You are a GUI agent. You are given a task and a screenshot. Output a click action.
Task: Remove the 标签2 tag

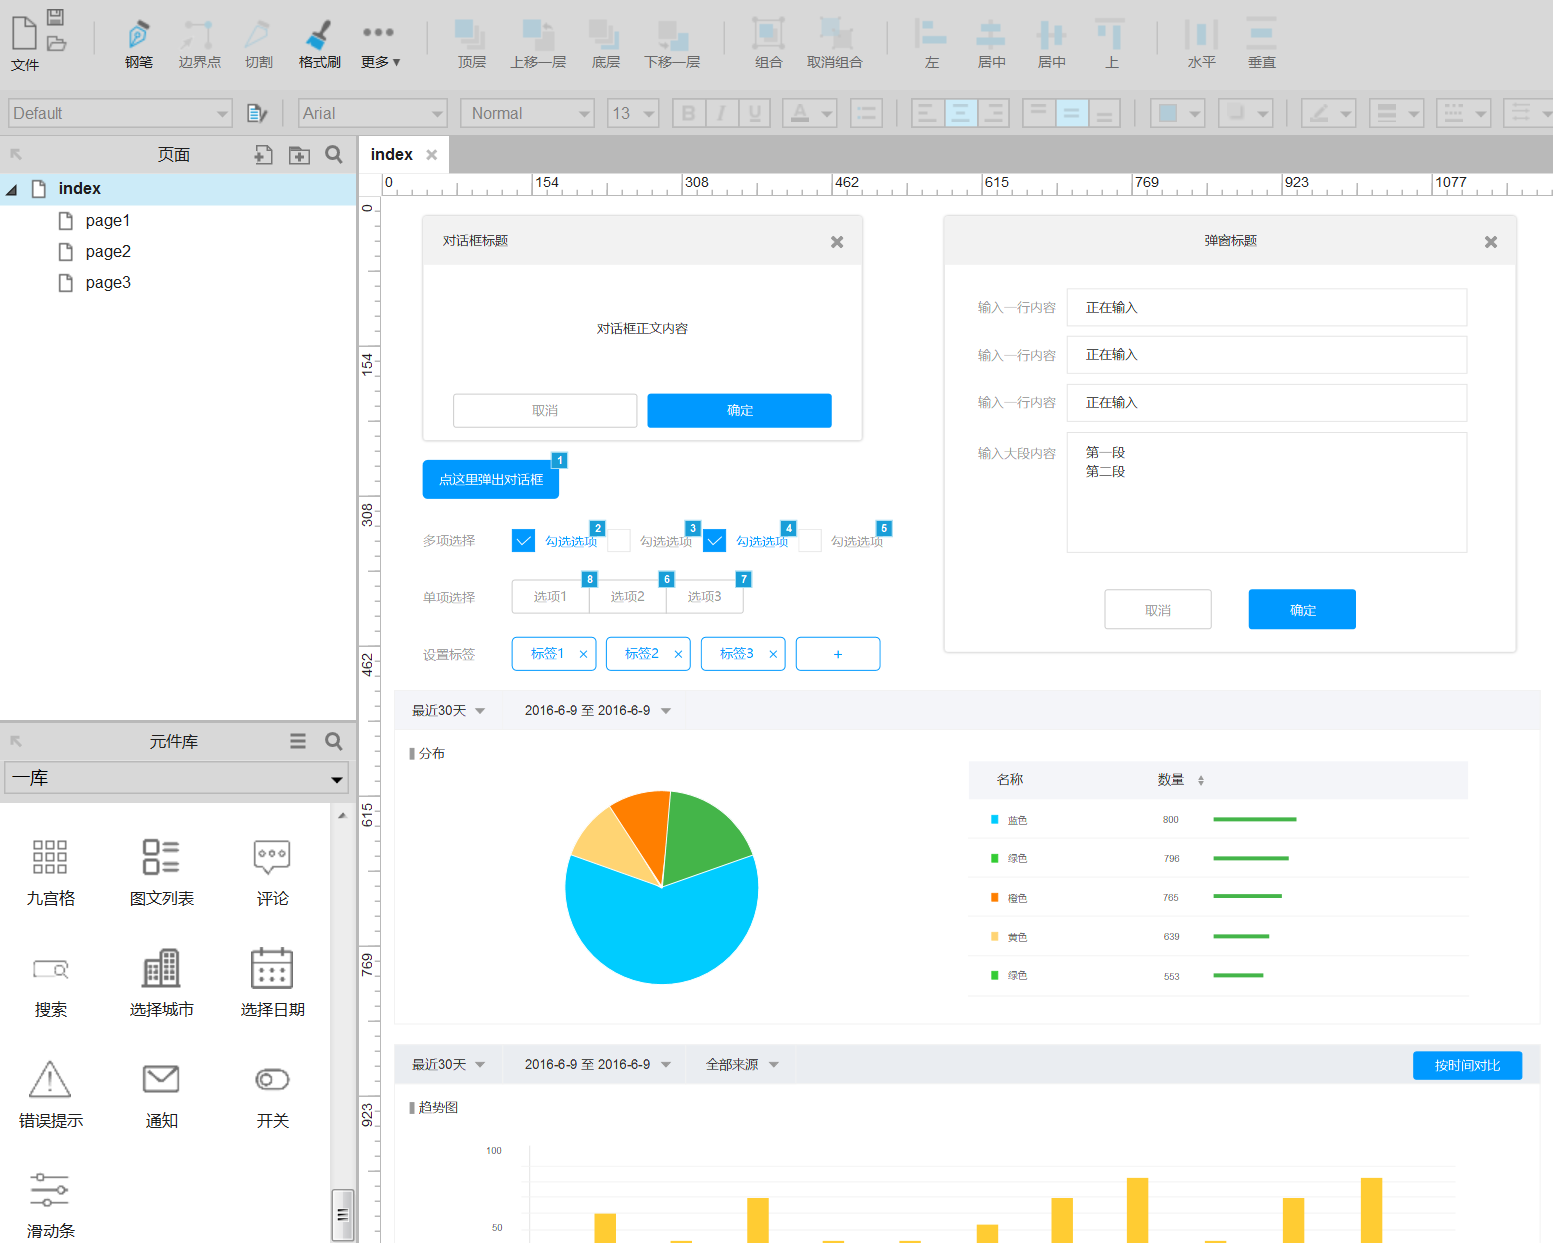click(x=678, y=654)
